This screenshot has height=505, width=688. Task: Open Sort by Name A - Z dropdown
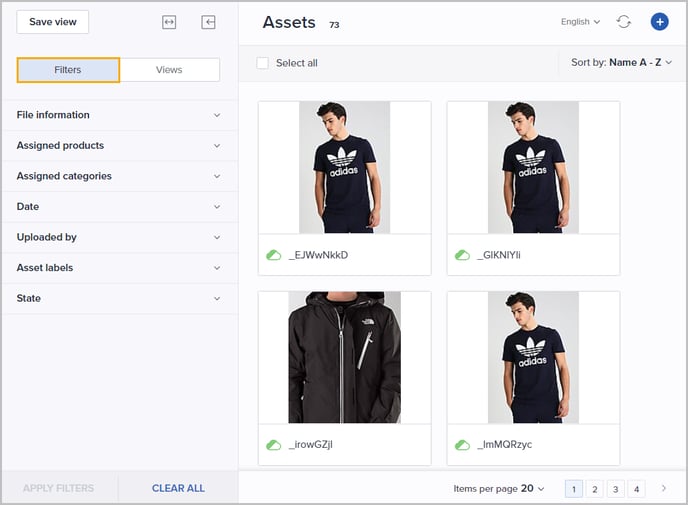(621, 63)
